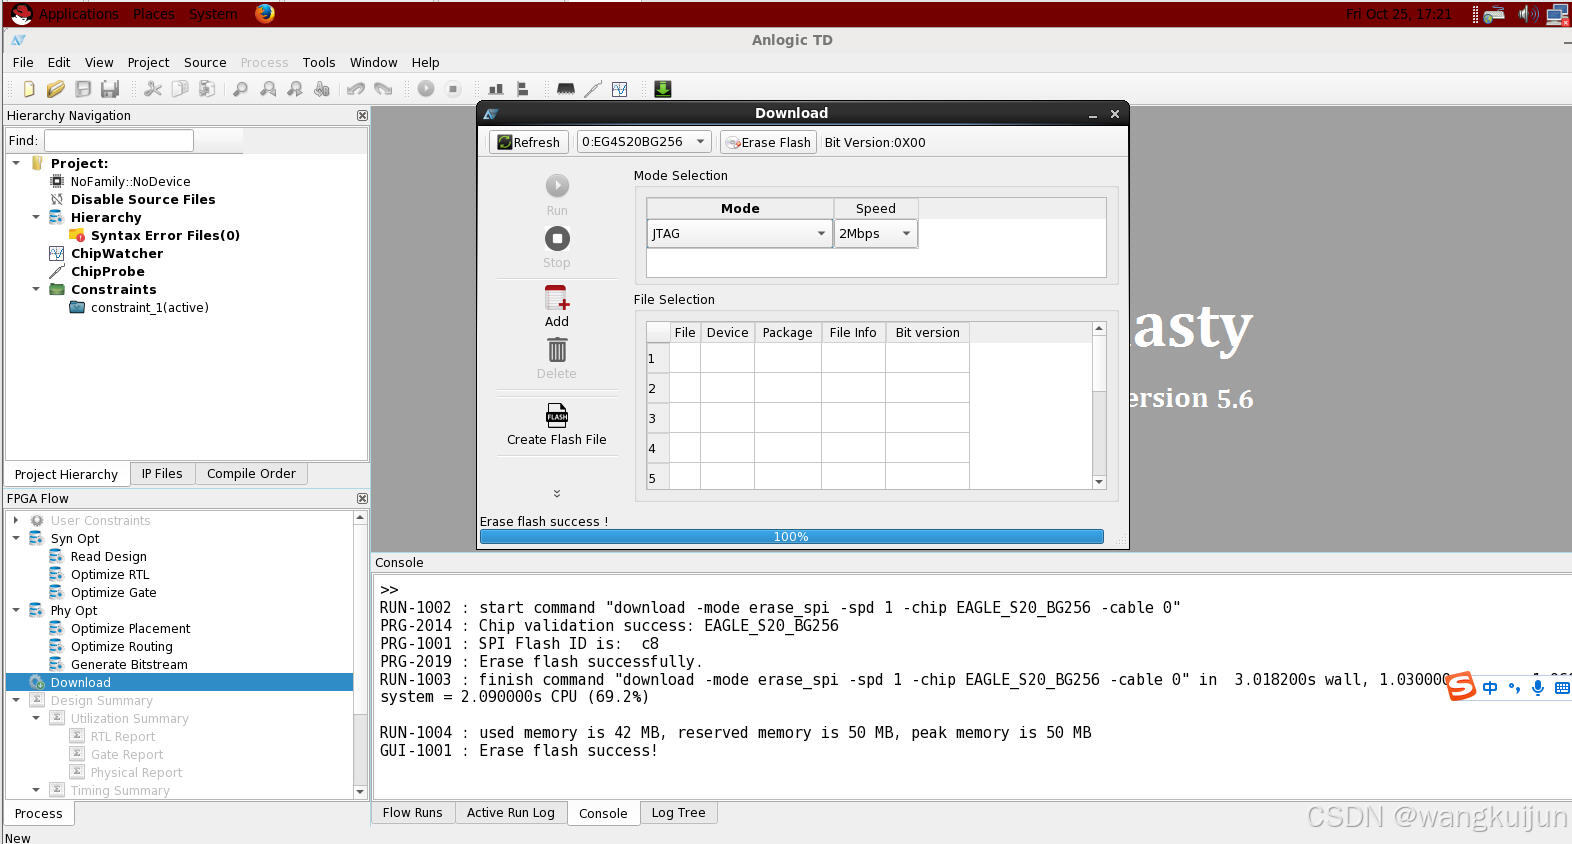The width and height of the screenshot is (1572, 844).
Task: Click the toolbar Run play icon
Action: 426,89
